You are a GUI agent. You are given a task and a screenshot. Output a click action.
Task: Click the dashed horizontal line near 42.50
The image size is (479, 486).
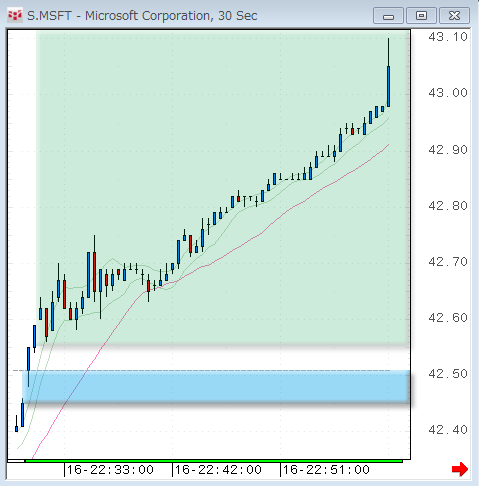(x=201, y=370)
